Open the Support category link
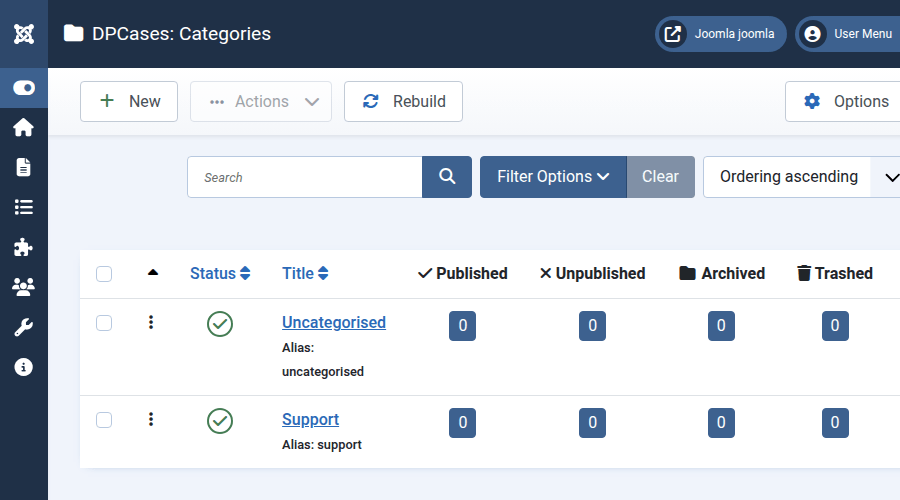The width and height of the screenshot is (900, 500). [310, 420]
